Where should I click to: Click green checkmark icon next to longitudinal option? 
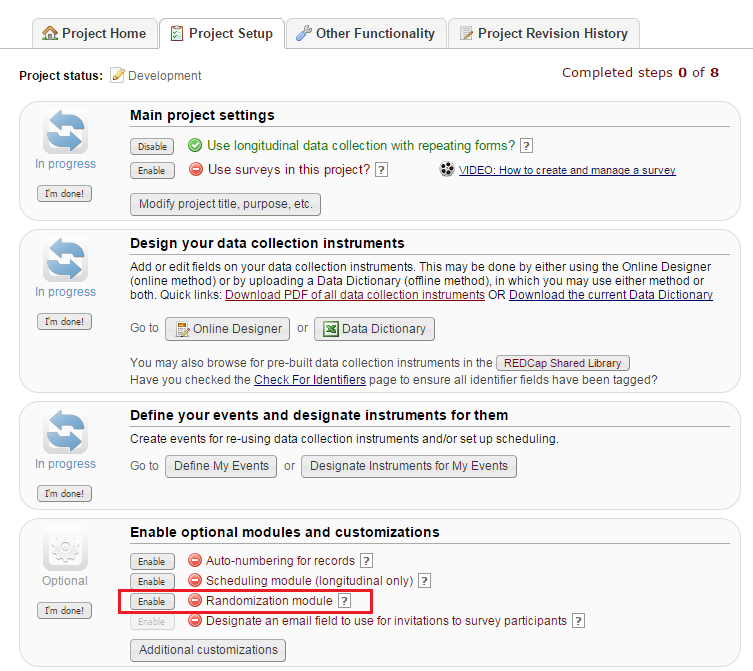tap(195, 145)
